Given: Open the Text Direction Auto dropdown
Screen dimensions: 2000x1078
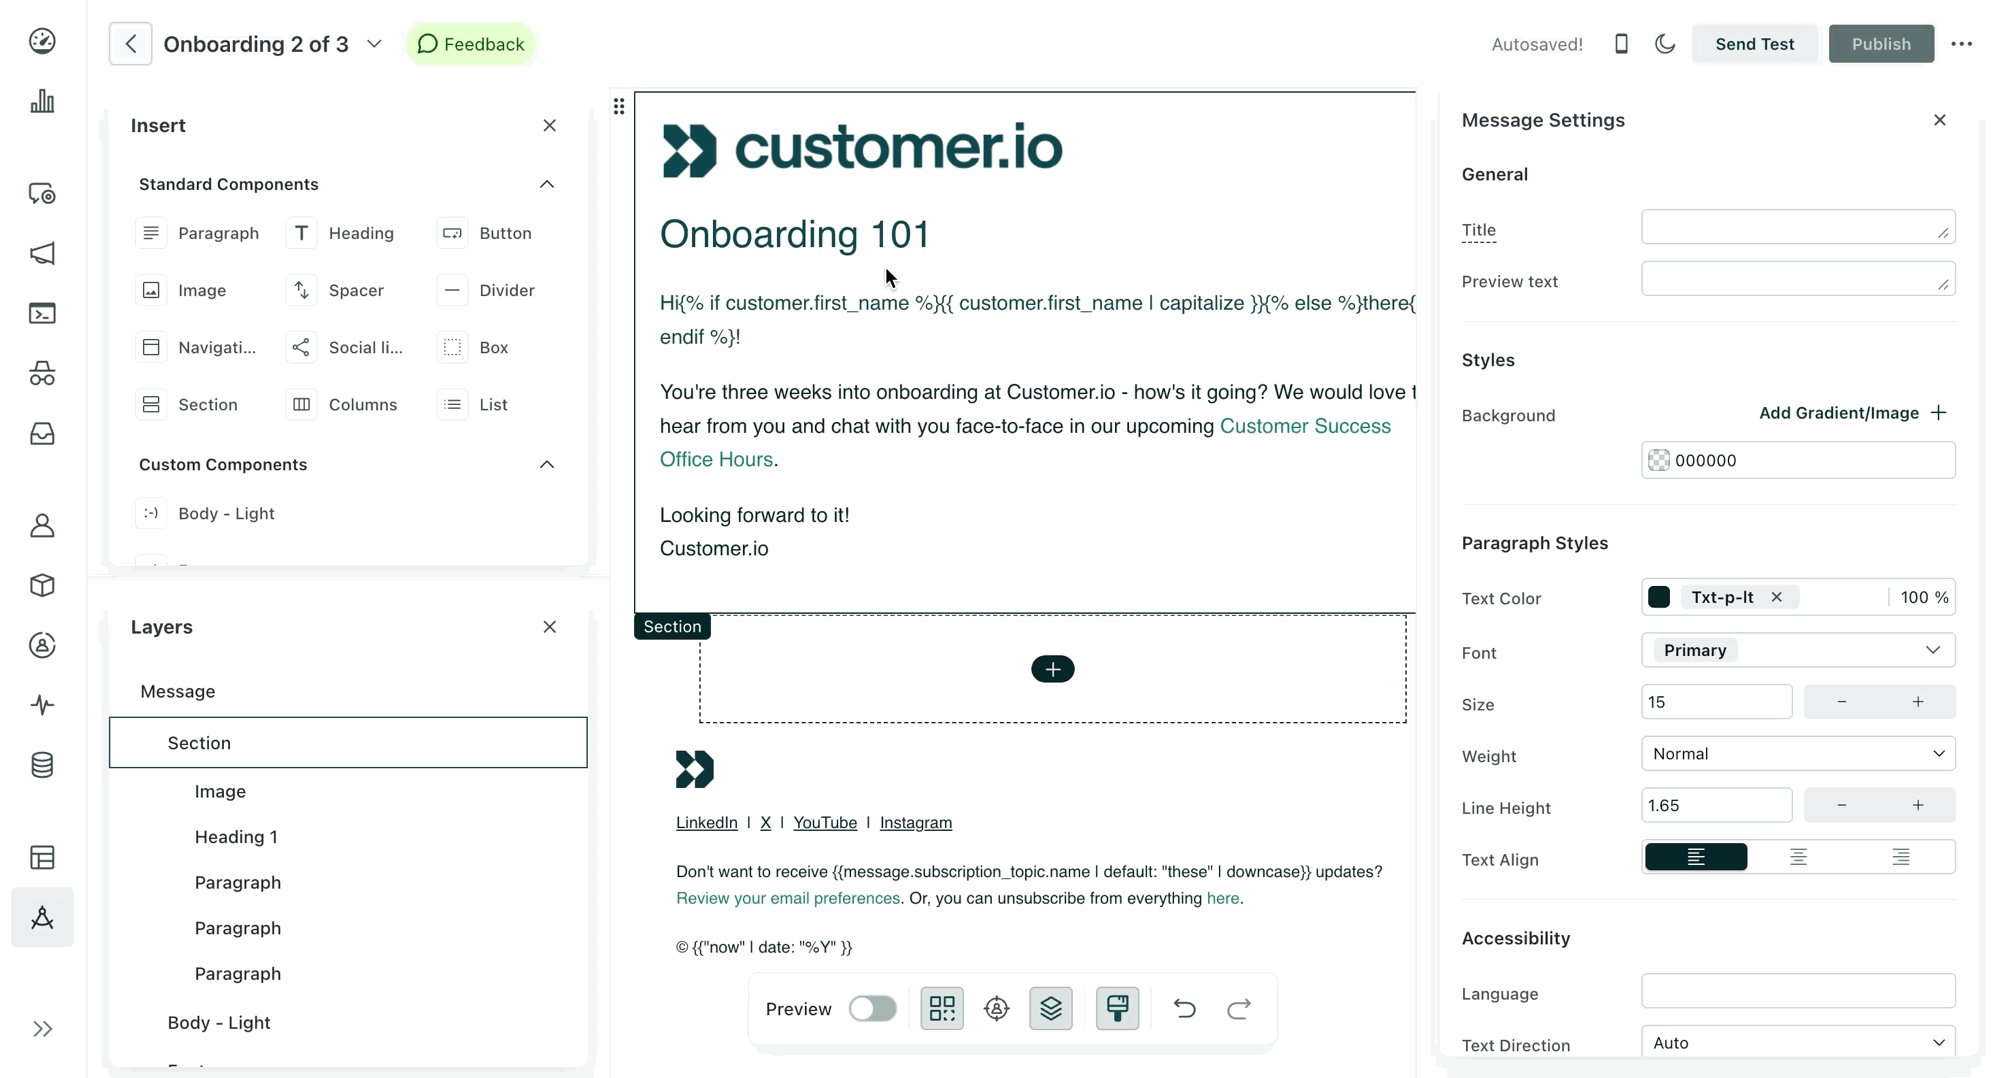Looking at the screenshot, I should click(1798, 1043).
